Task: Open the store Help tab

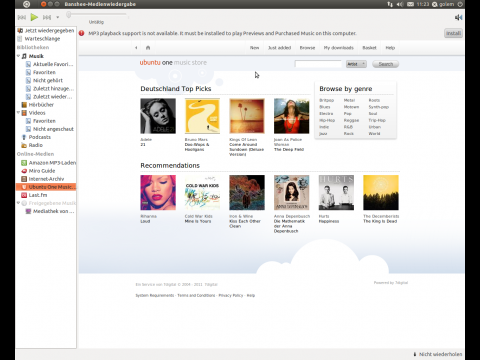Action: pyautogui.click(x=390, y=48)
